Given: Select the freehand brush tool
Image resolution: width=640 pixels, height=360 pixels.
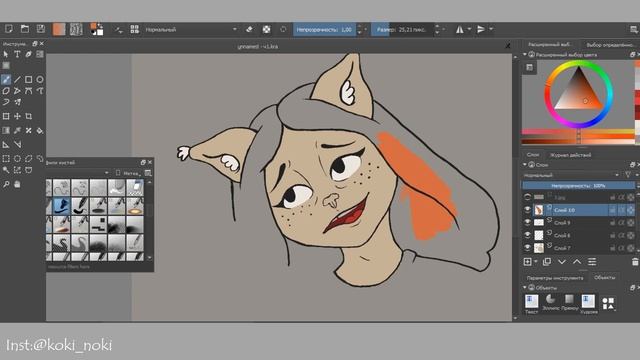Looking at the screenshot, I should (6, 80).
